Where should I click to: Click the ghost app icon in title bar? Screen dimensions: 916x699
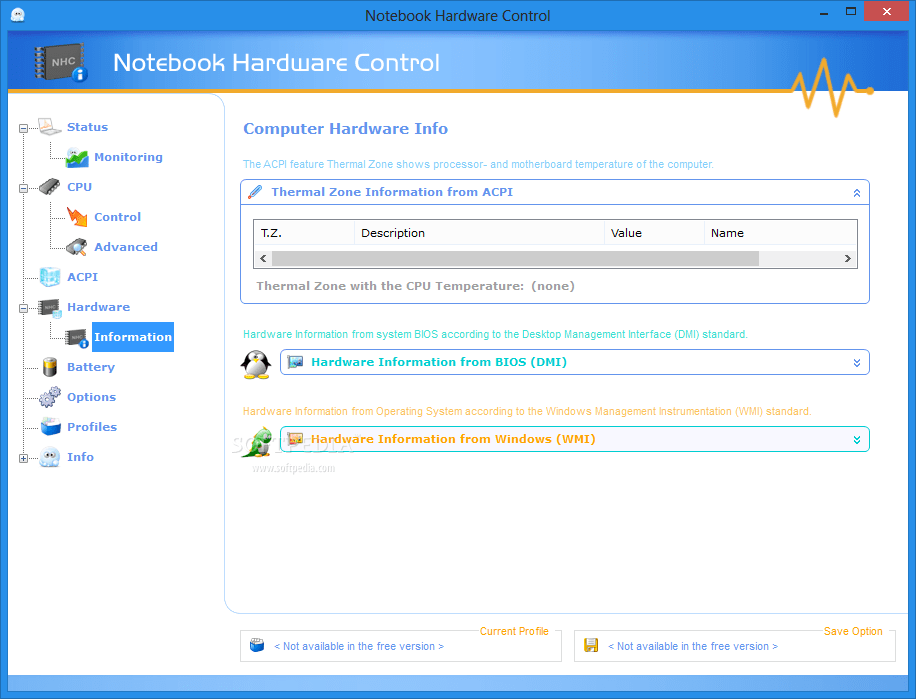18,15
